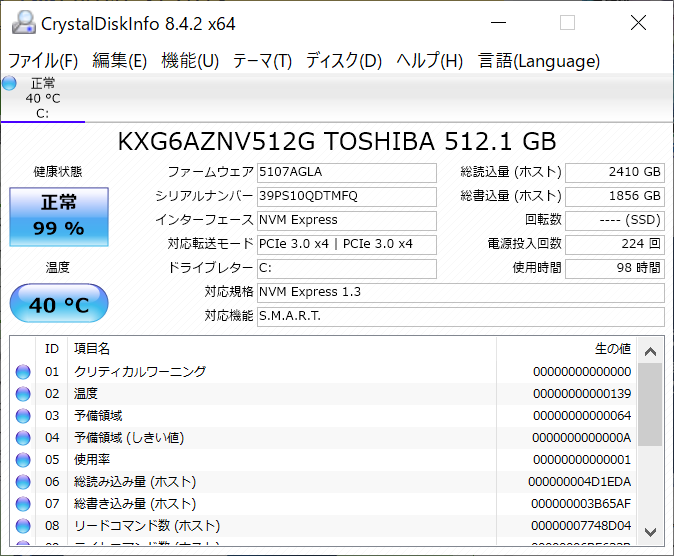The image size is (674, 556).
Task: Click the serial number field 39PS10QDTMFQ
Action: [x=347, y=197]
